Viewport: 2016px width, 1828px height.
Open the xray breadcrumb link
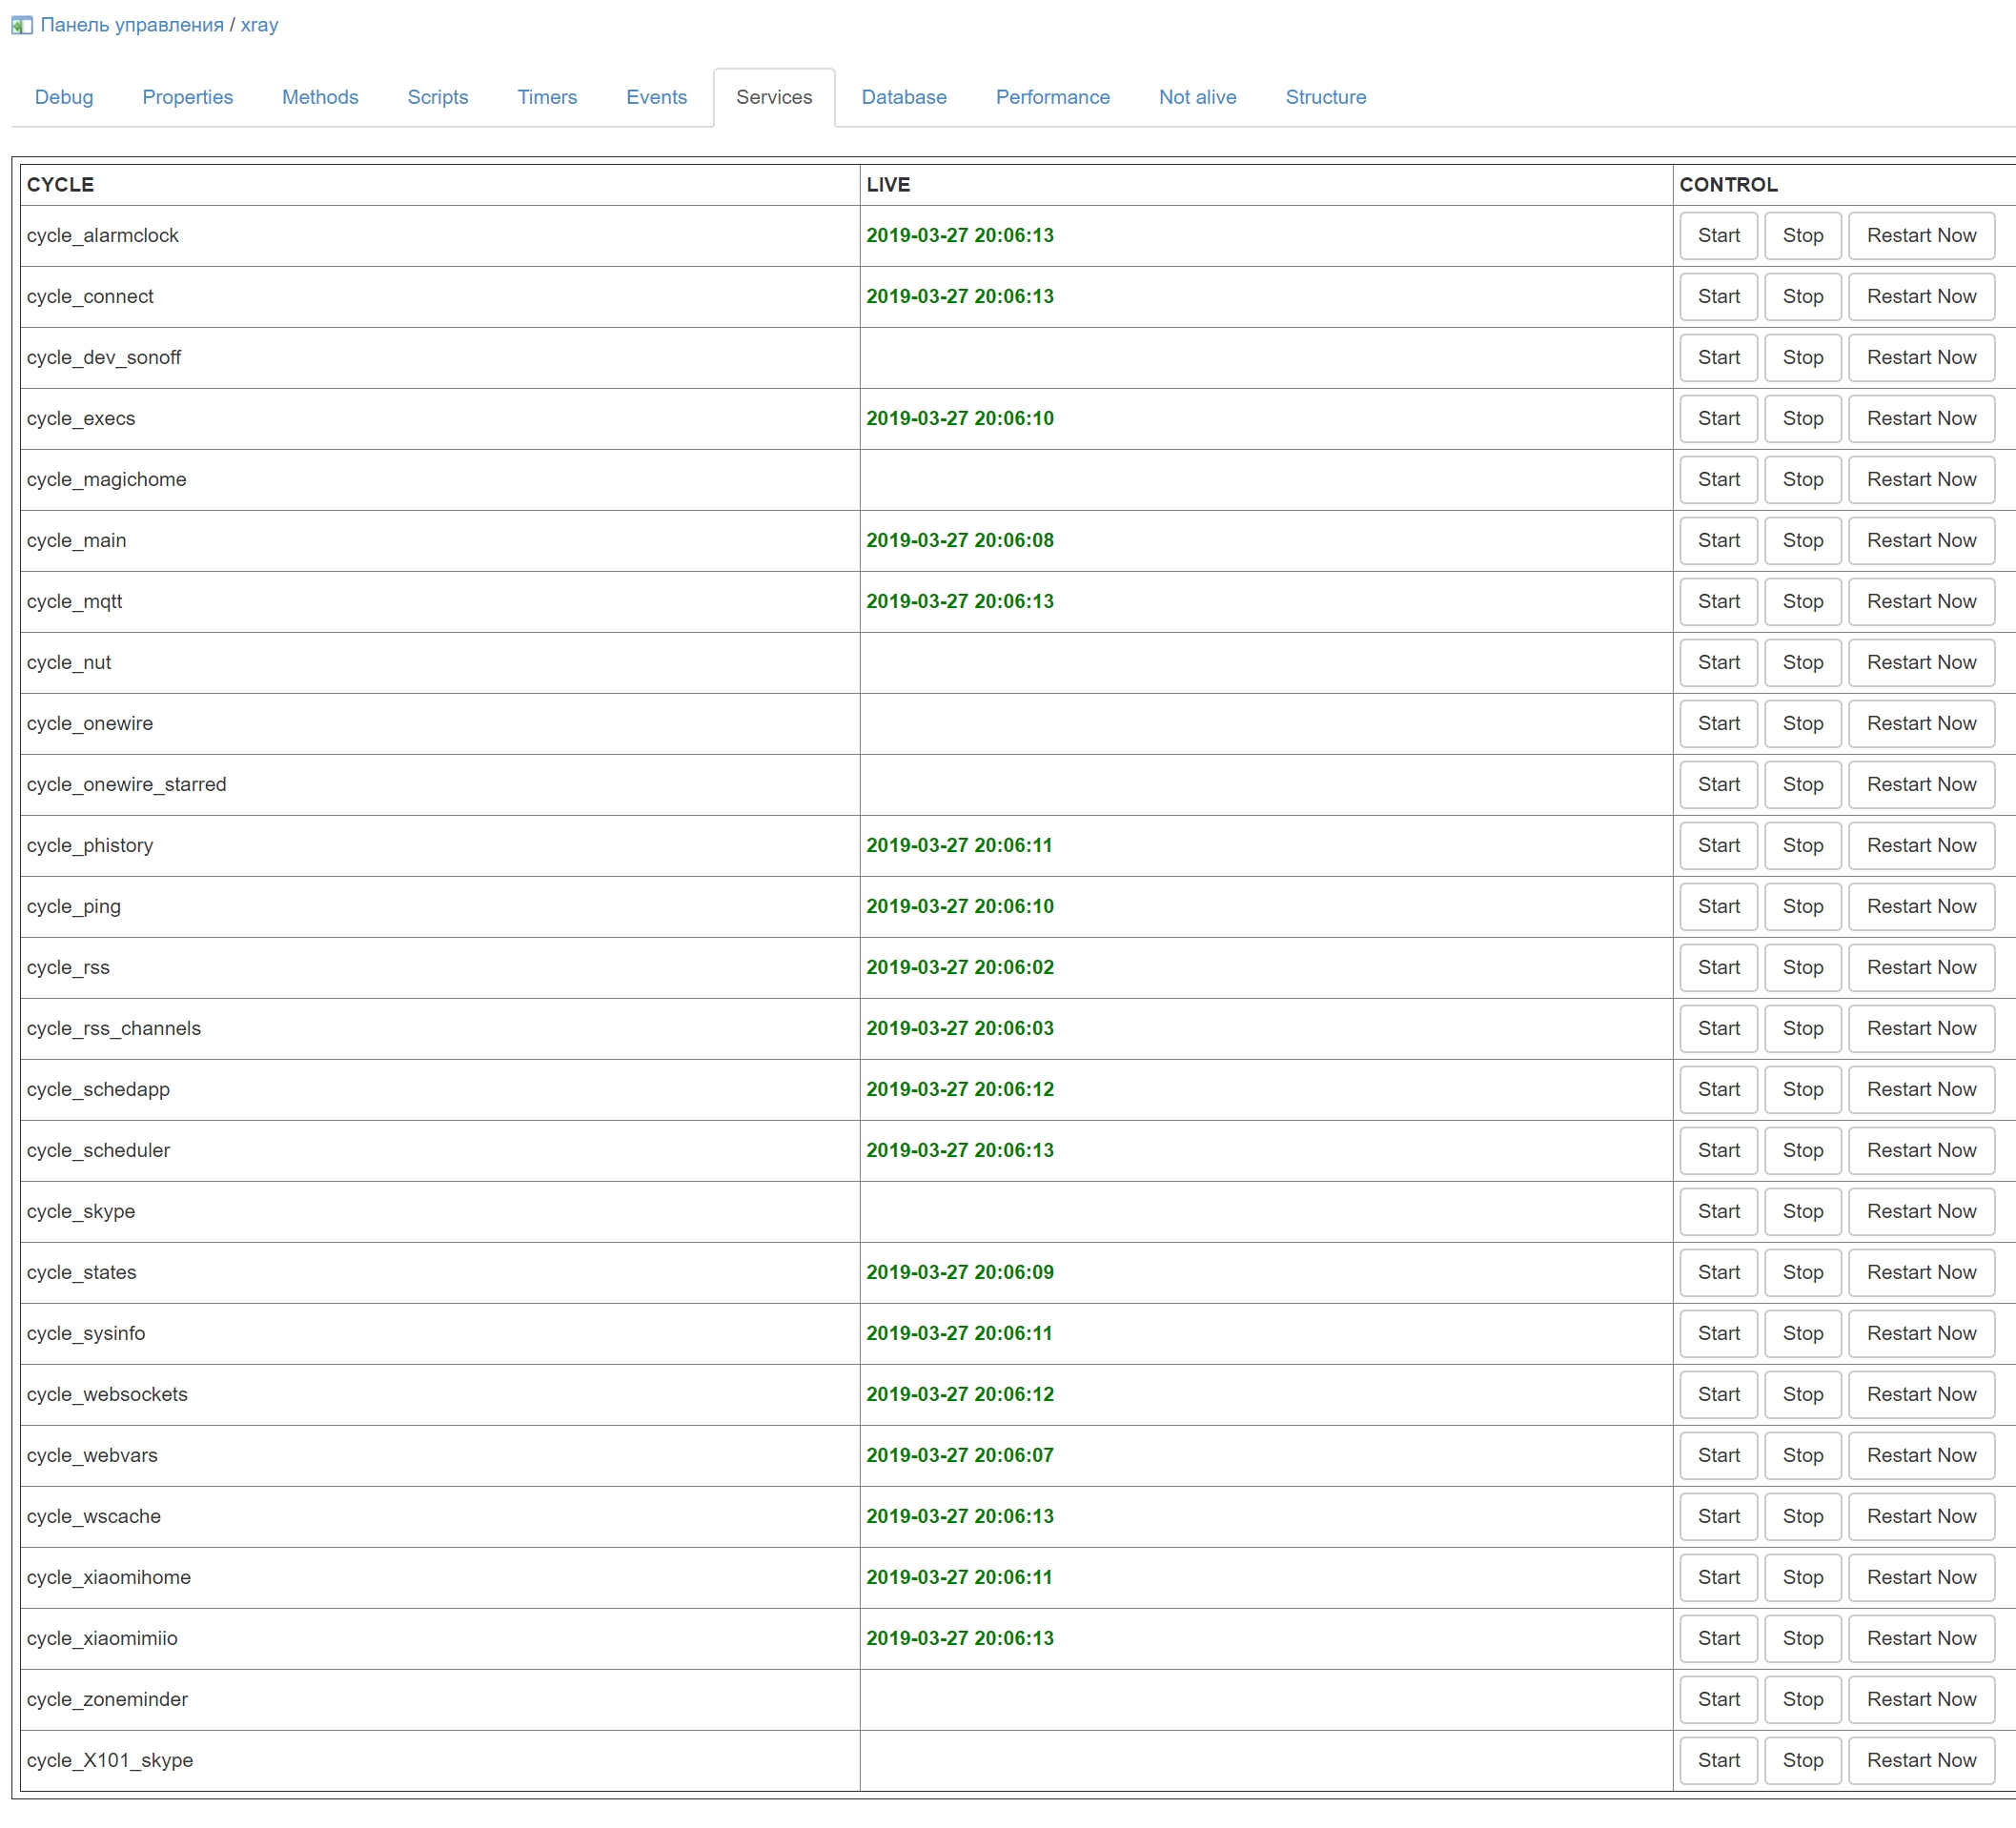[259, 25]
